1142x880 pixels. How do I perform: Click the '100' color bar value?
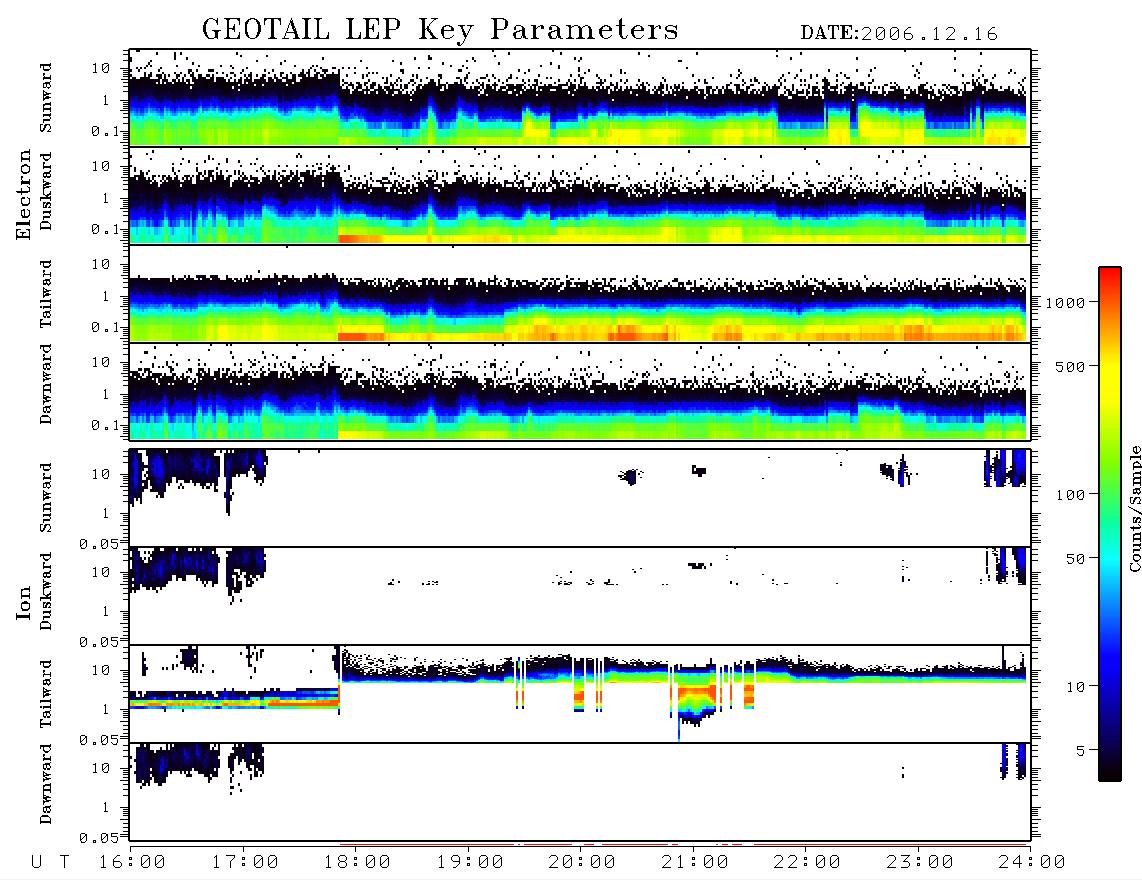pyautogui.click(x=1071, y=495)
